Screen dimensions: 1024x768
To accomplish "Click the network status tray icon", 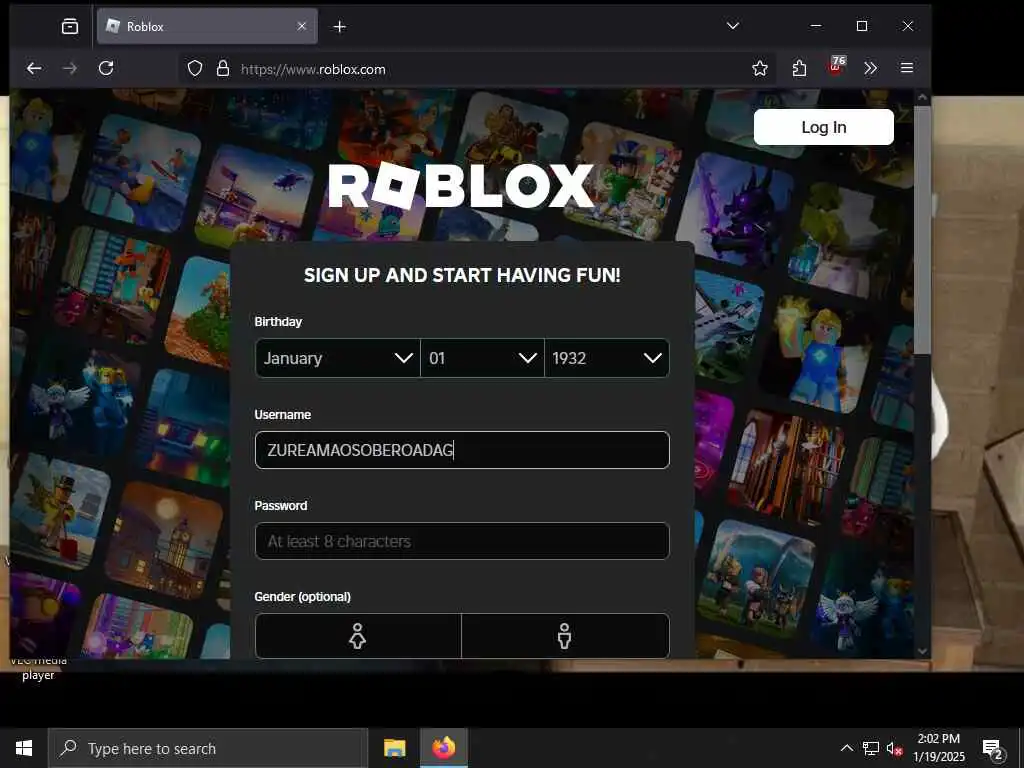I will [871, 748].
